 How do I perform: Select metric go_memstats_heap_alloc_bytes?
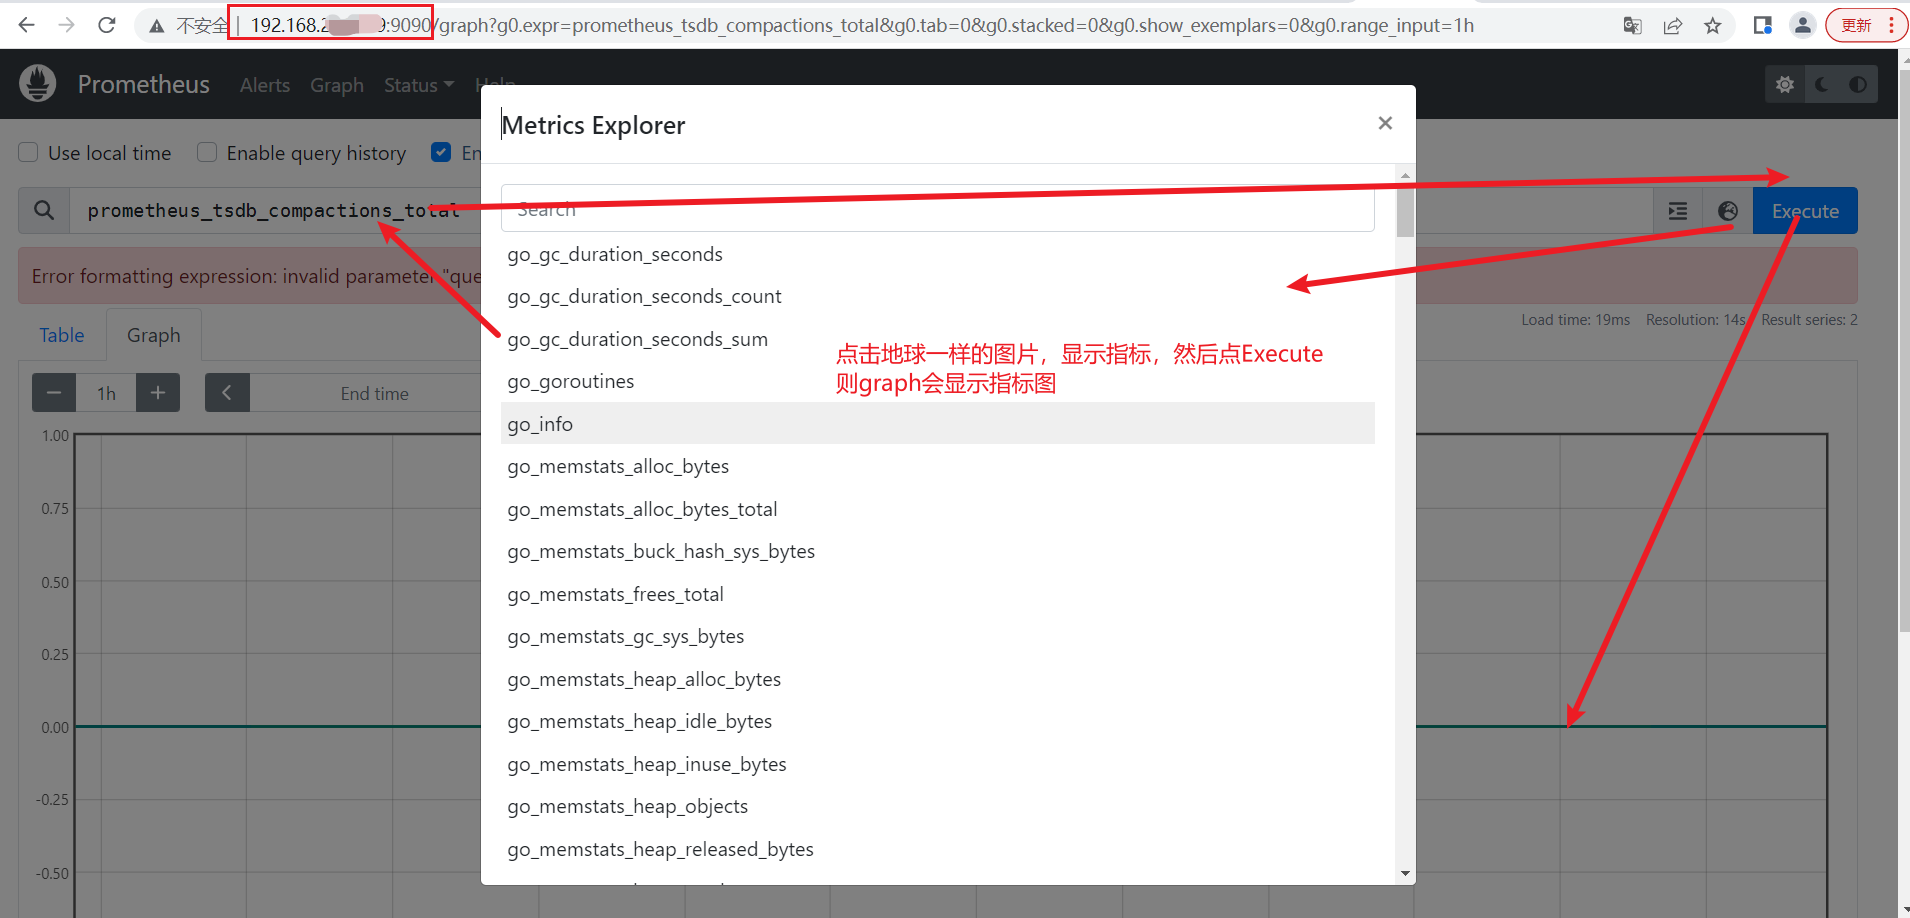[x=938, y=679]
